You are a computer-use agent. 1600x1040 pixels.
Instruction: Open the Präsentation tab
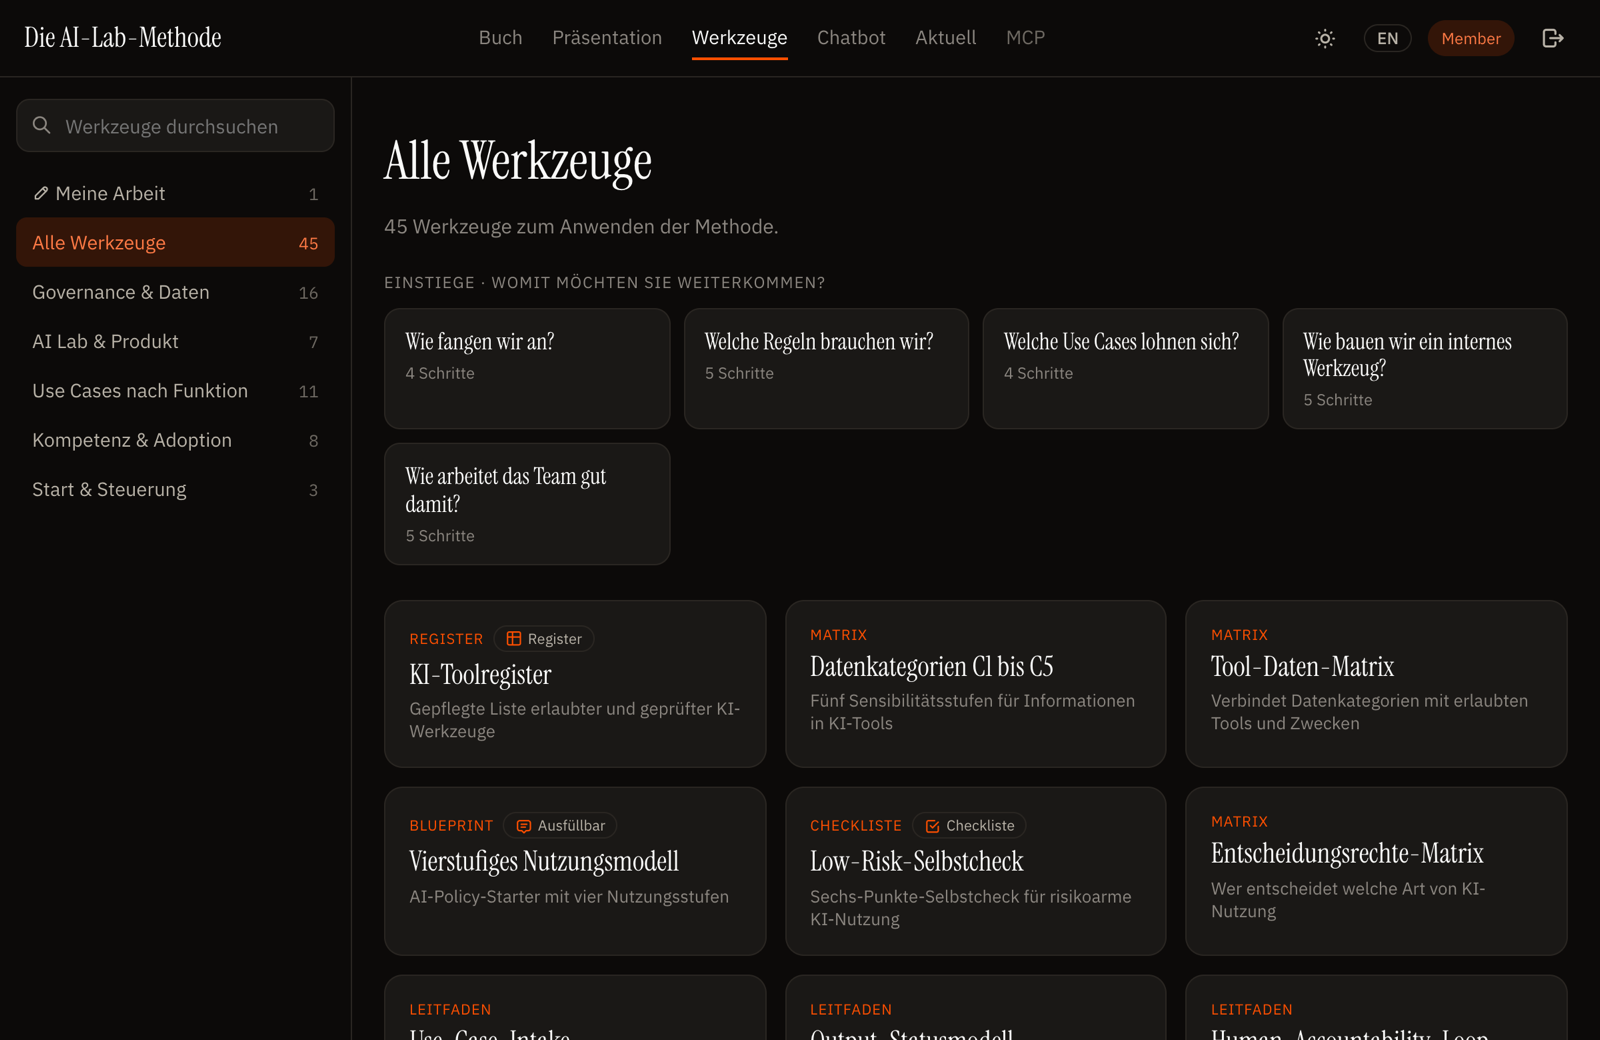point(607,38)
